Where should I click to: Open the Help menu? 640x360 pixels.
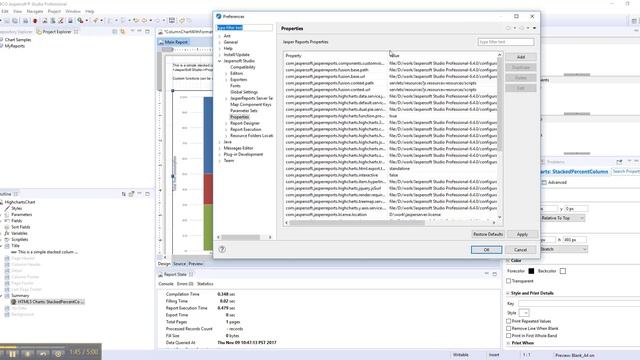tap(90, 11)
